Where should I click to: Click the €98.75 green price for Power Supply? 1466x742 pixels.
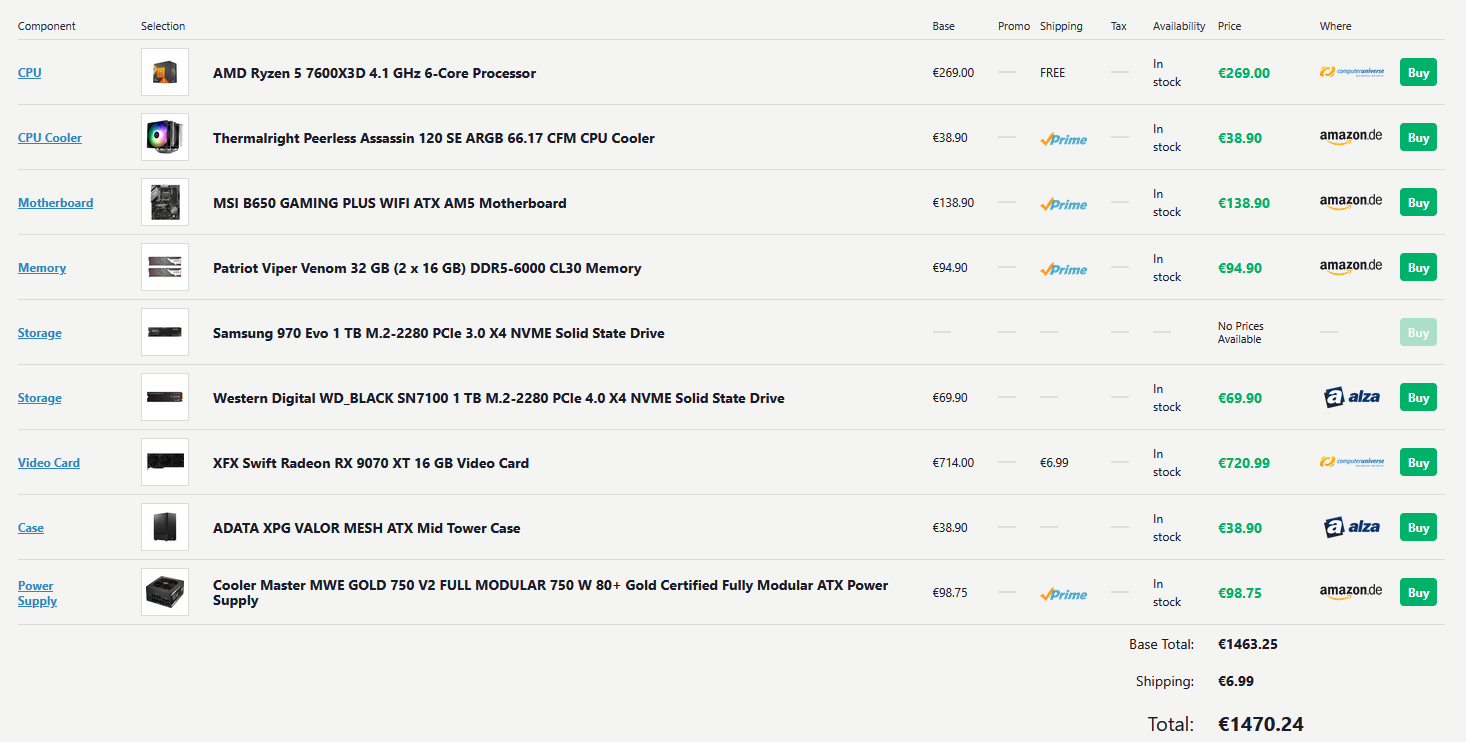[x=1240, y=593]
